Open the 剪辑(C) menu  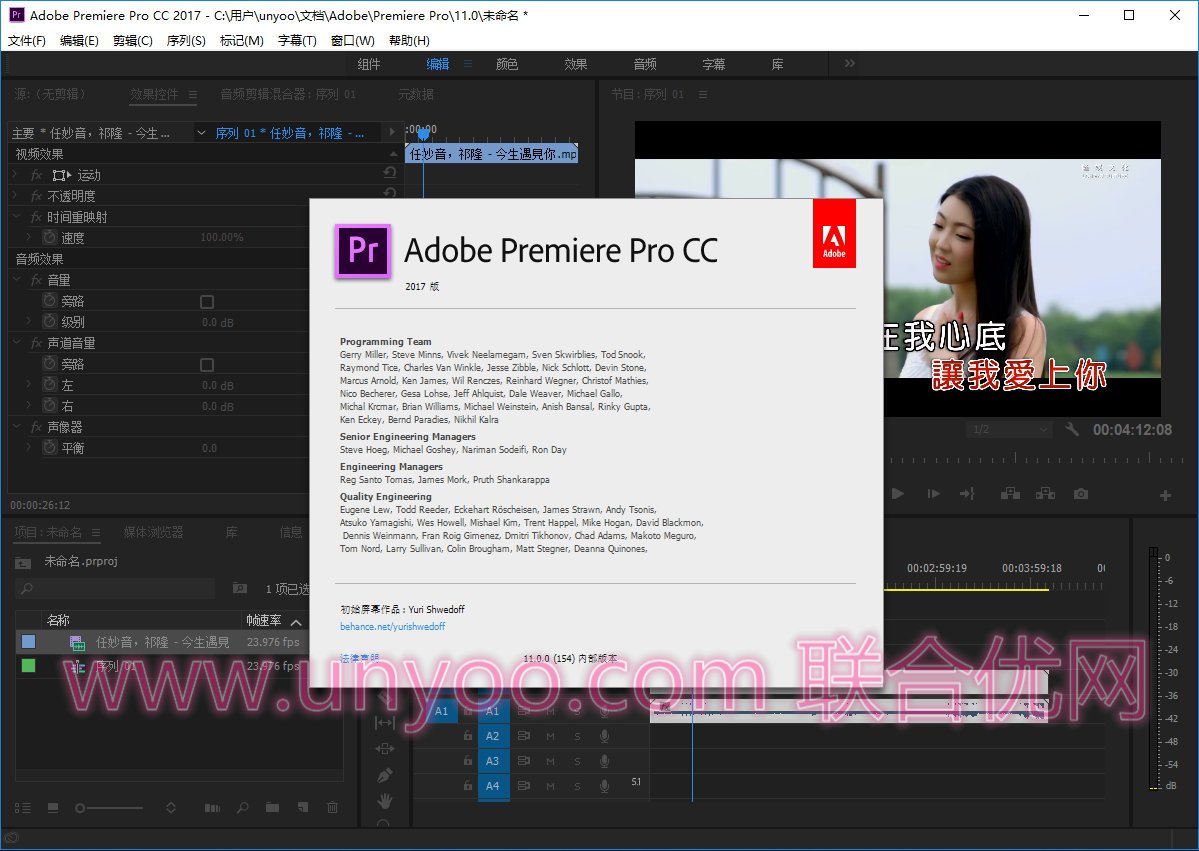[x=132, y=41]
